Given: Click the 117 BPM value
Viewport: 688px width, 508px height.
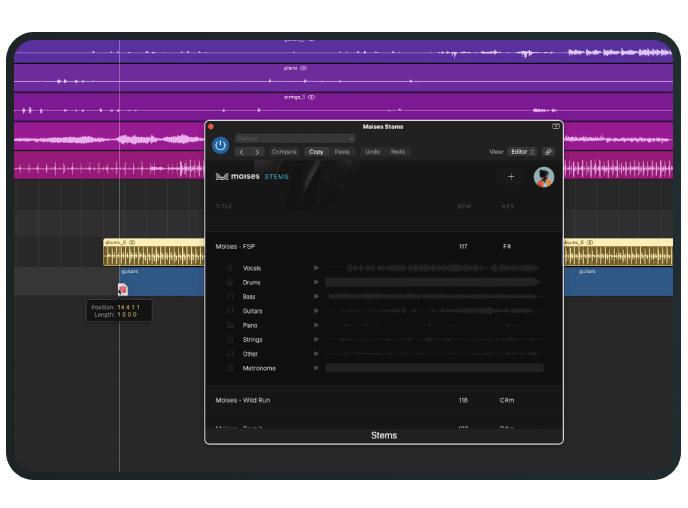Looking at the screenshot, I should coord(463,247).
